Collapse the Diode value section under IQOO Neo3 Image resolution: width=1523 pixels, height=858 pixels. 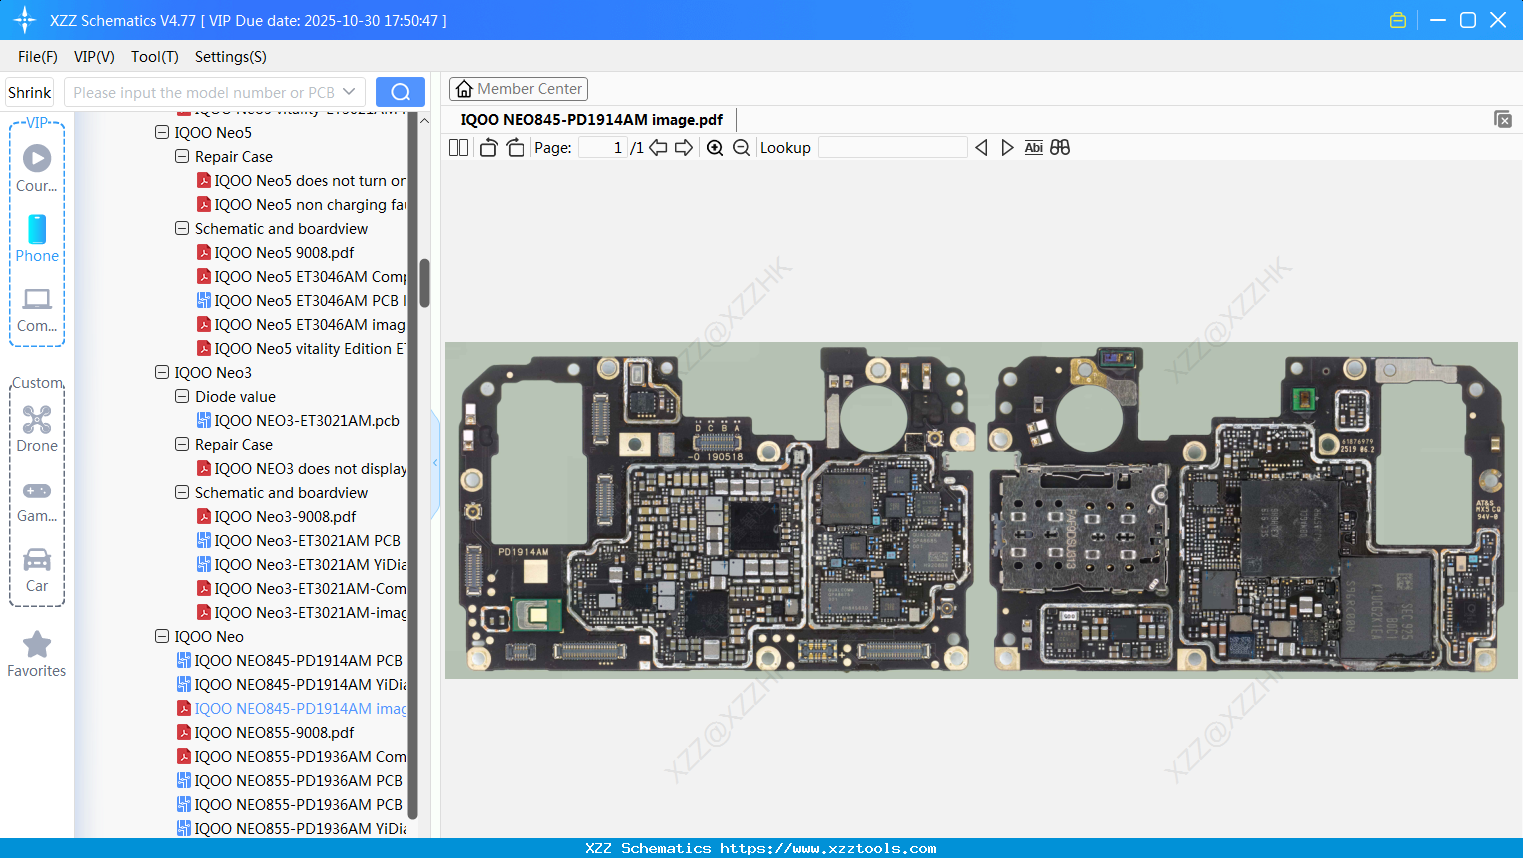(181, 396)
